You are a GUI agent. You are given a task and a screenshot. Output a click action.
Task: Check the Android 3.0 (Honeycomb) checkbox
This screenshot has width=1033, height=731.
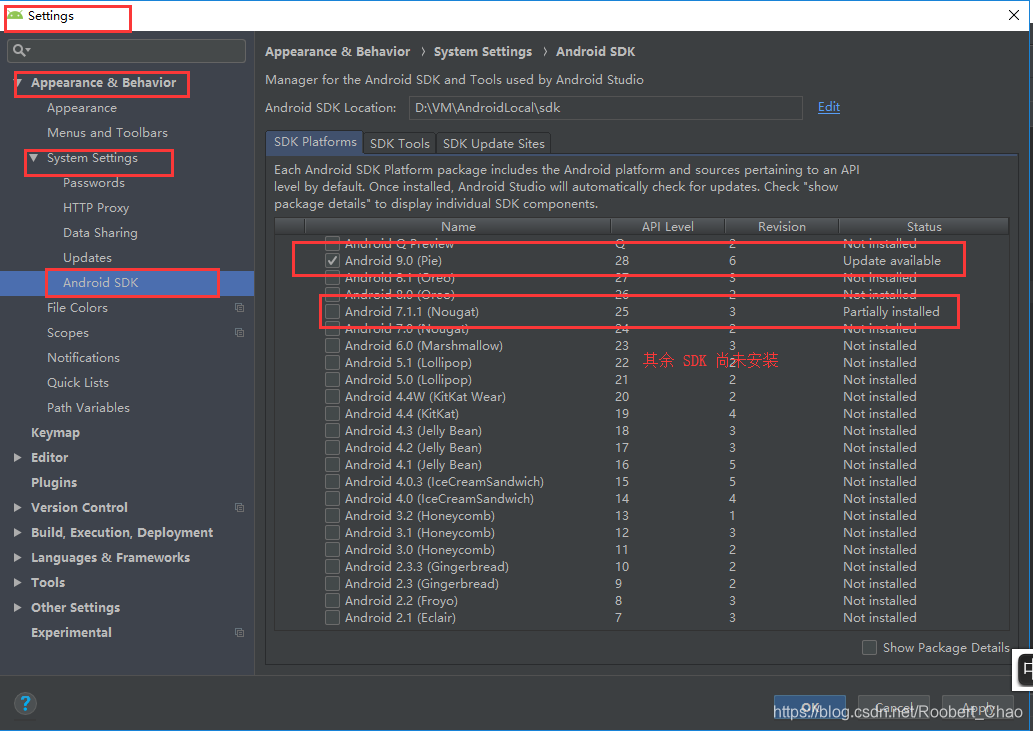pyautogui.click(x=333, y=550)
